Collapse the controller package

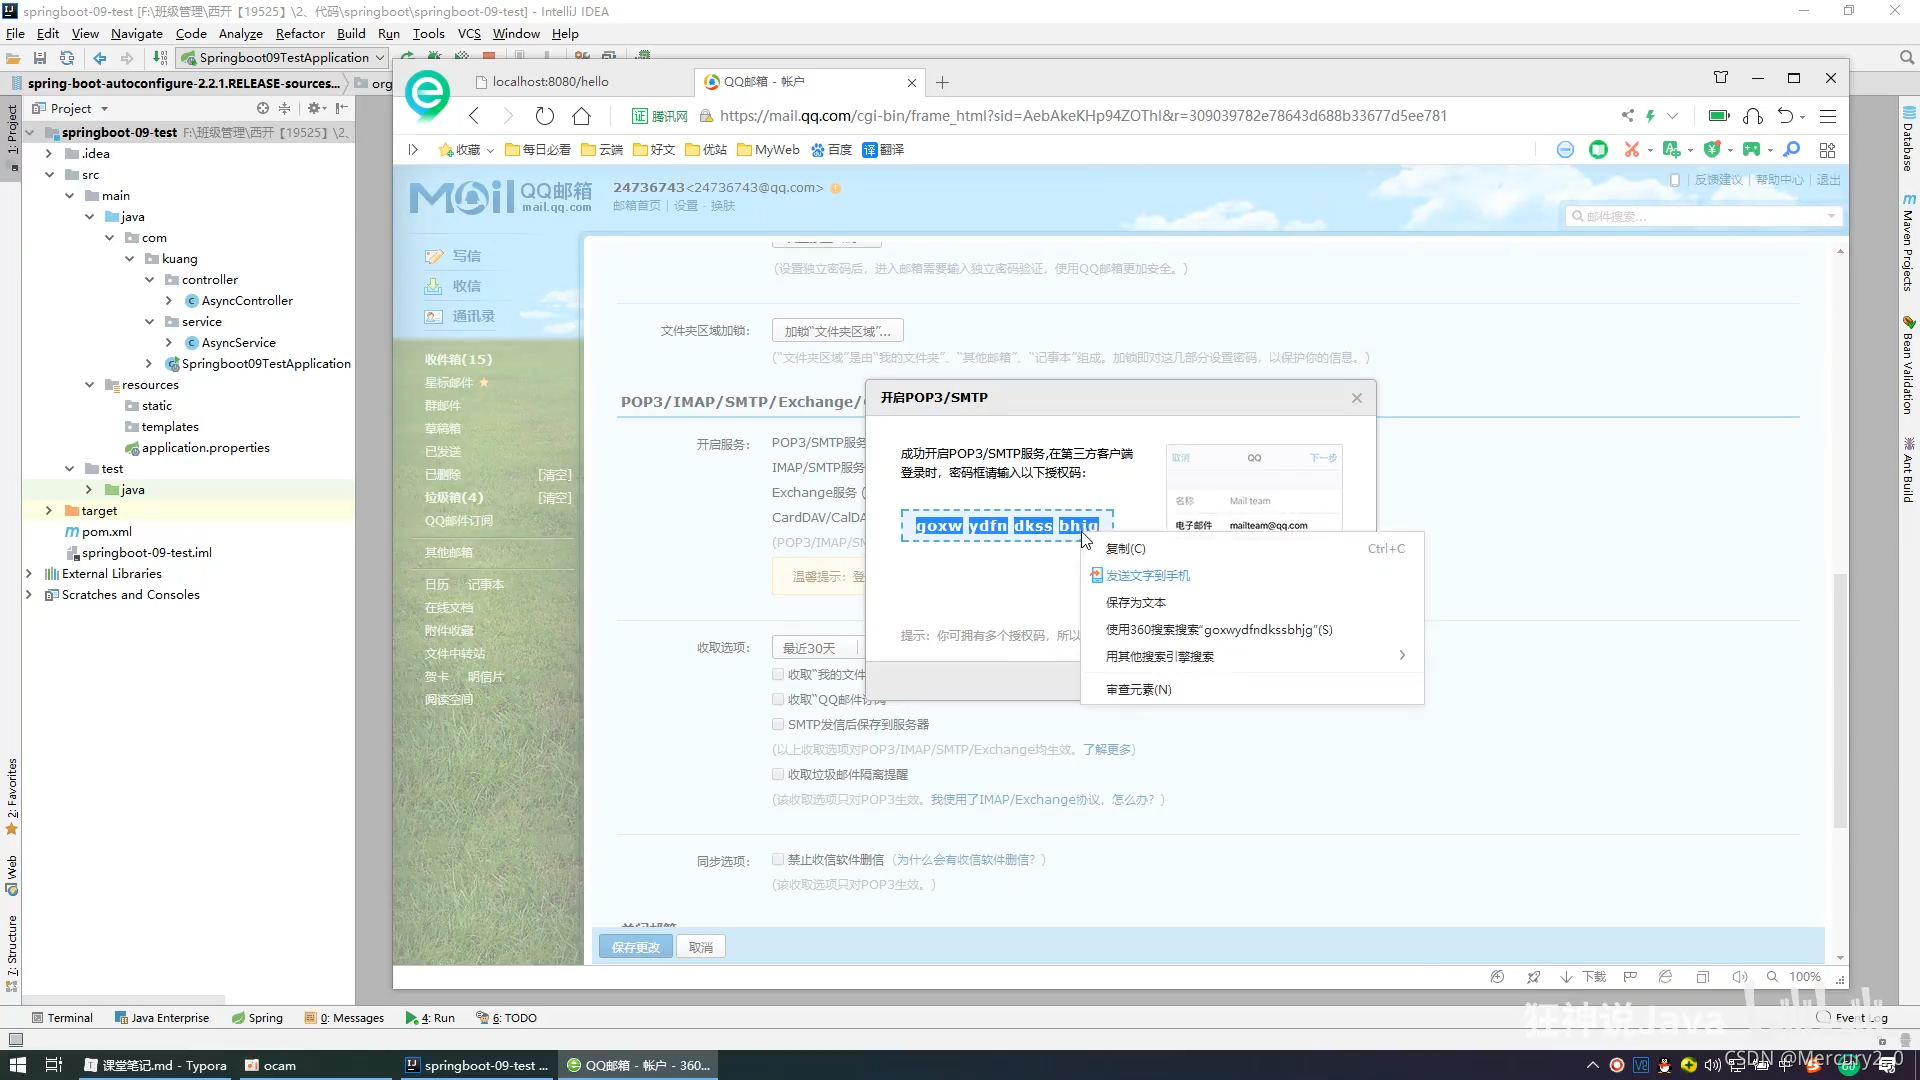(x=149, y=280)
